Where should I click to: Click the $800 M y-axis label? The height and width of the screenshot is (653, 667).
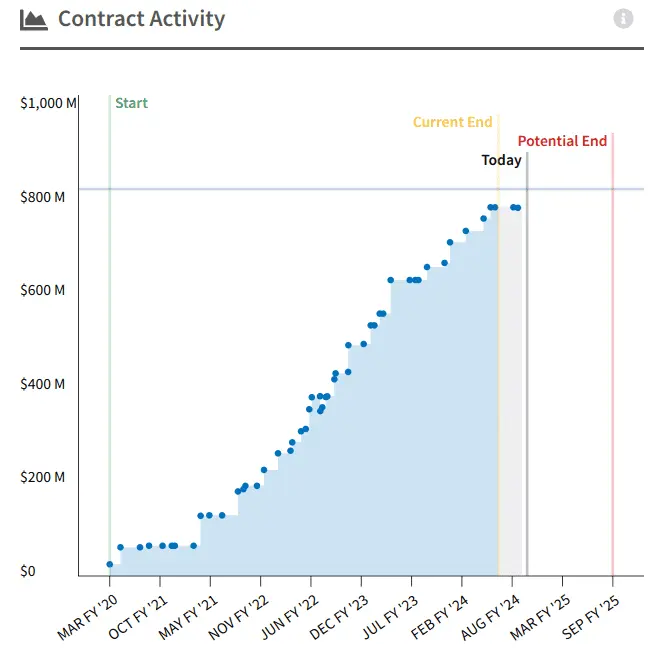coord(43,197)
